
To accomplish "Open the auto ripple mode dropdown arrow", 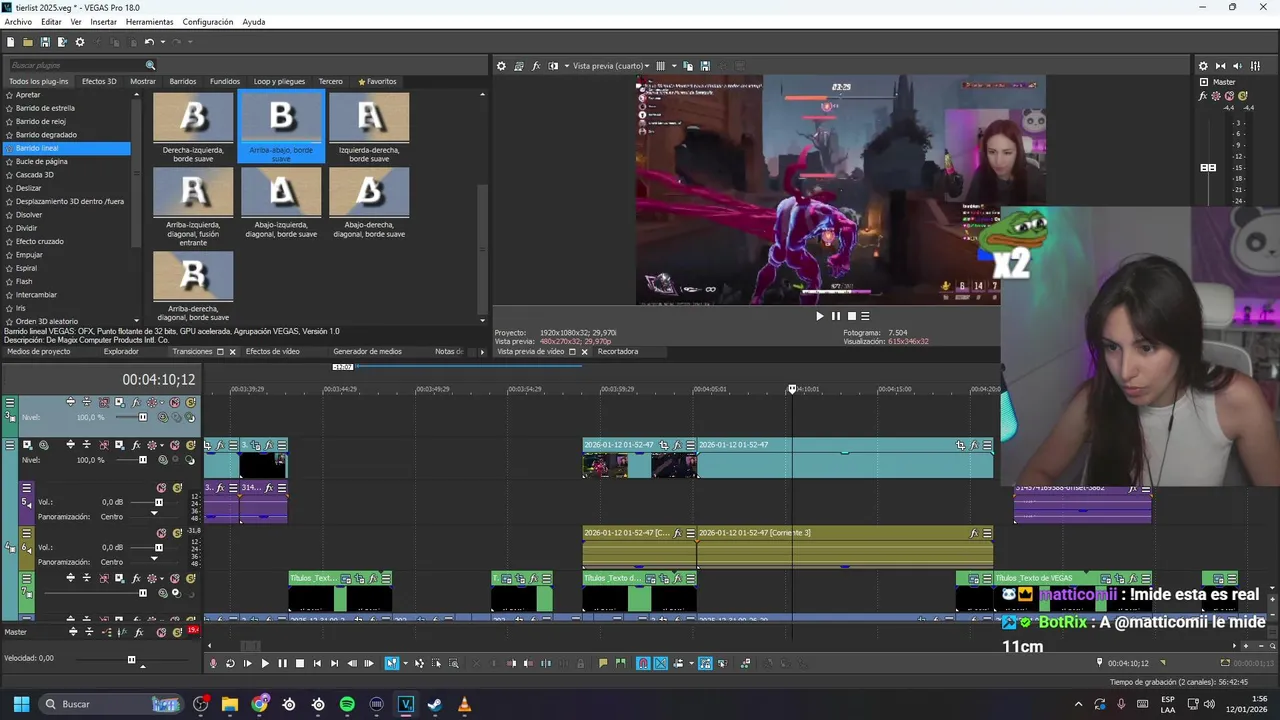I will (690, 663).
